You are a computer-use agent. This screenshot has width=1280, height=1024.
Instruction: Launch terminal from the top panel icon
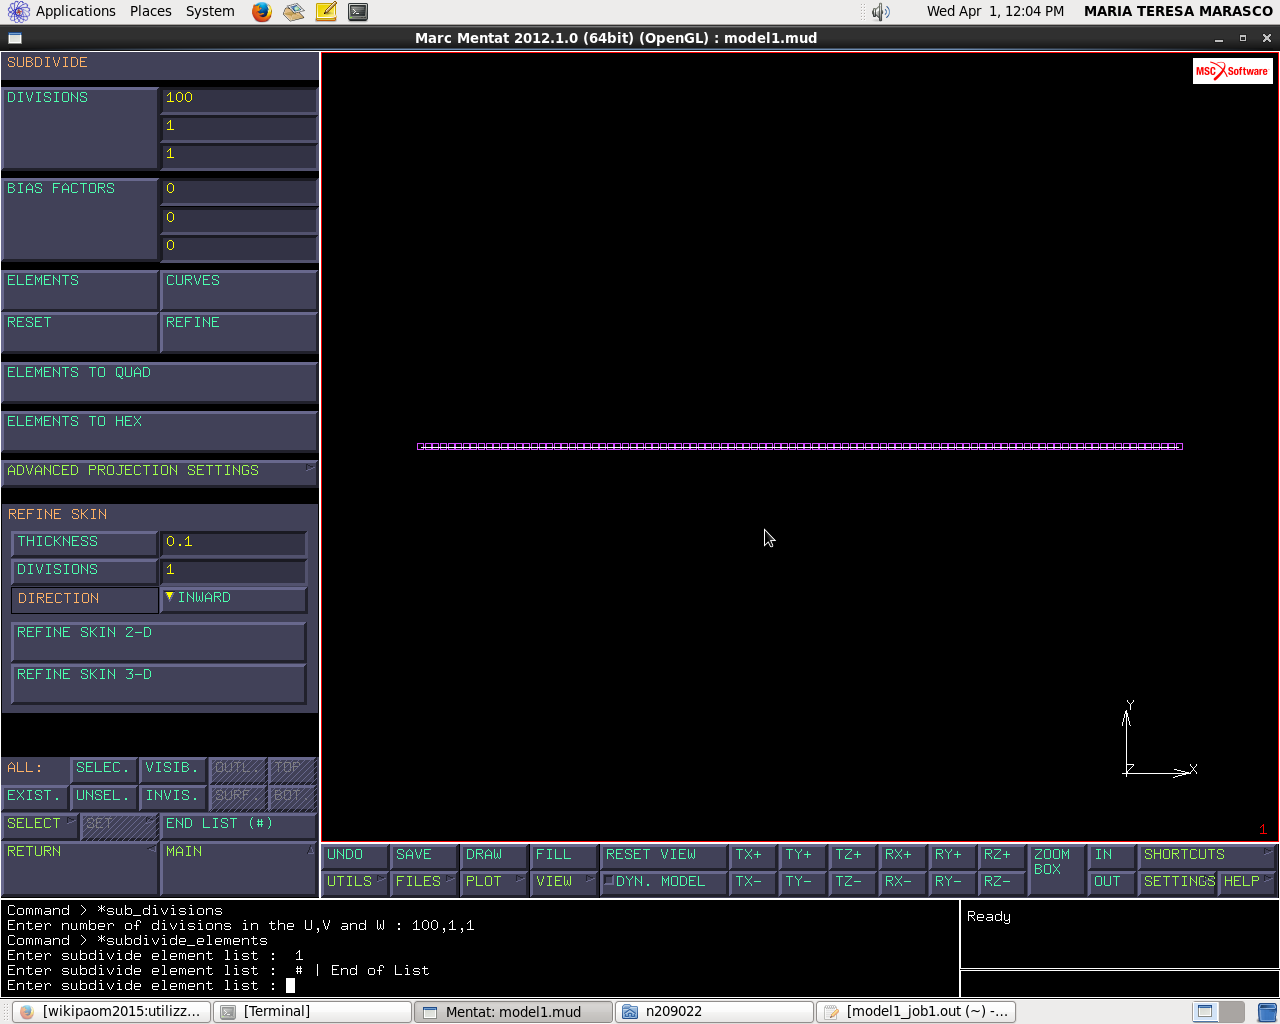[x=358, y=12]
